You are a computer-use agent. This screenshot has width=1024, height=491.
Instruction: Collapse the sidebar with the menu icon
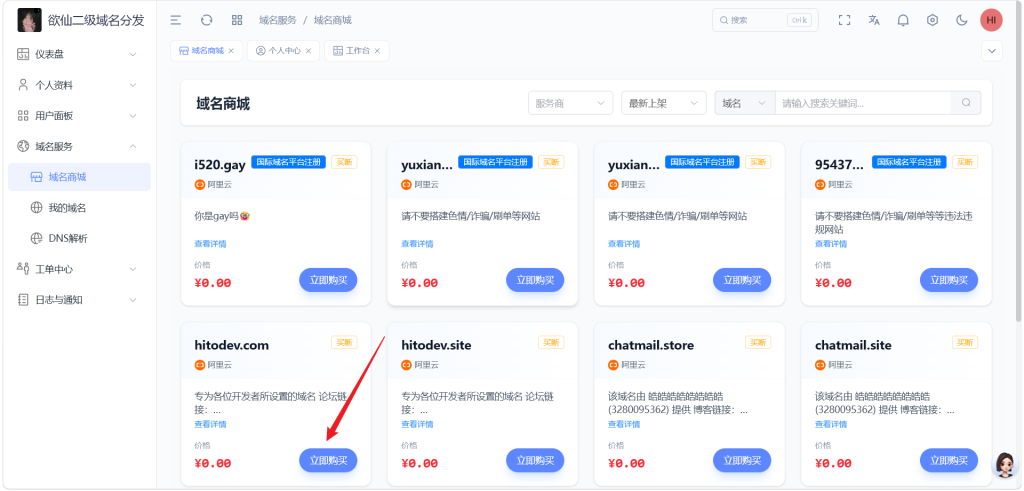[176, 20]
